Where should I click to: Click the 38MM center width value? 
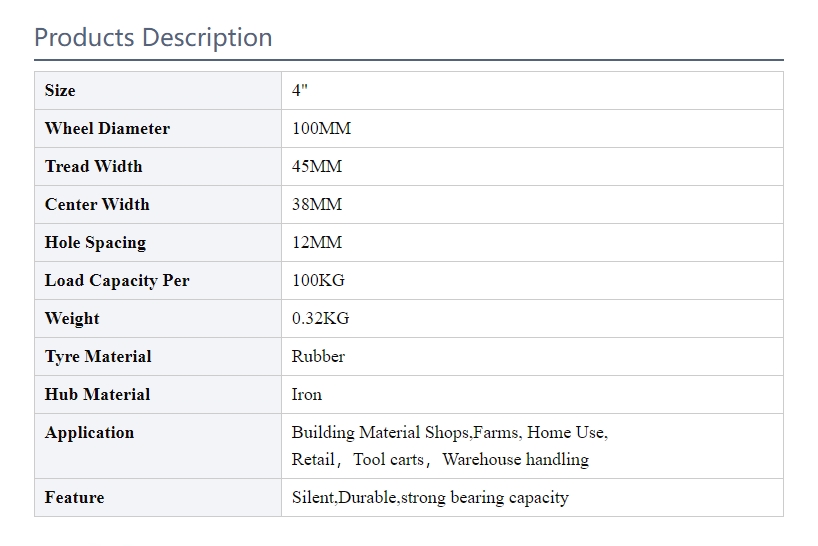[317, 204]
